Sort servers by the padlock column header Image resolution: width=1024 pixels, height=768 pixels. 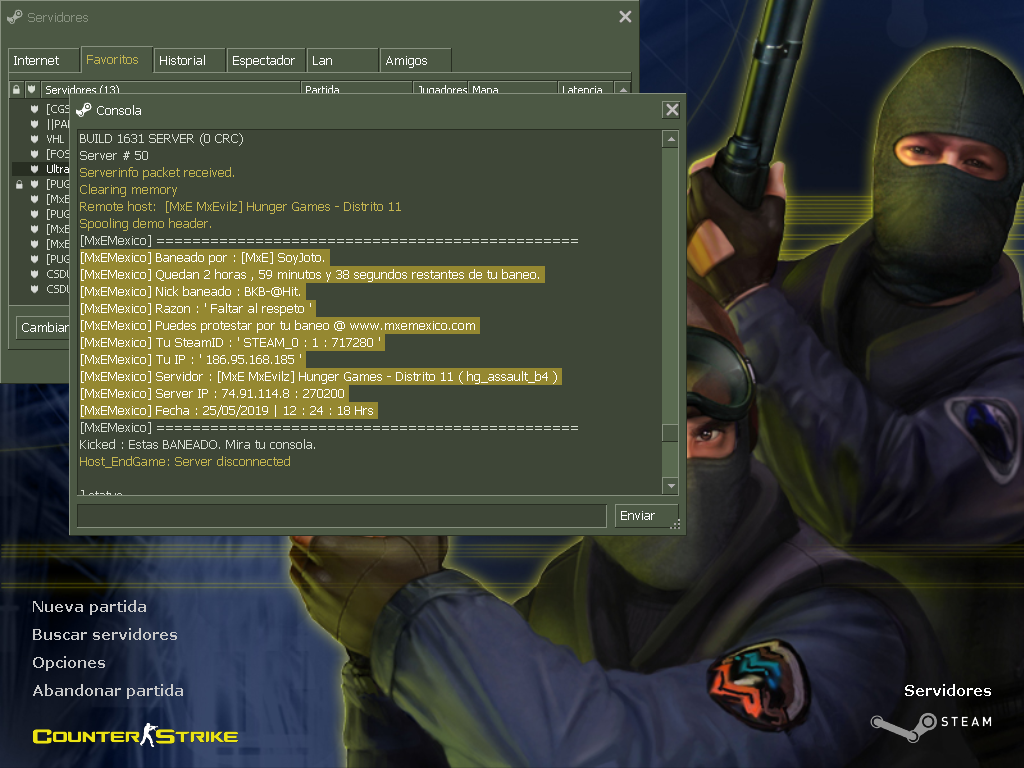16,89
